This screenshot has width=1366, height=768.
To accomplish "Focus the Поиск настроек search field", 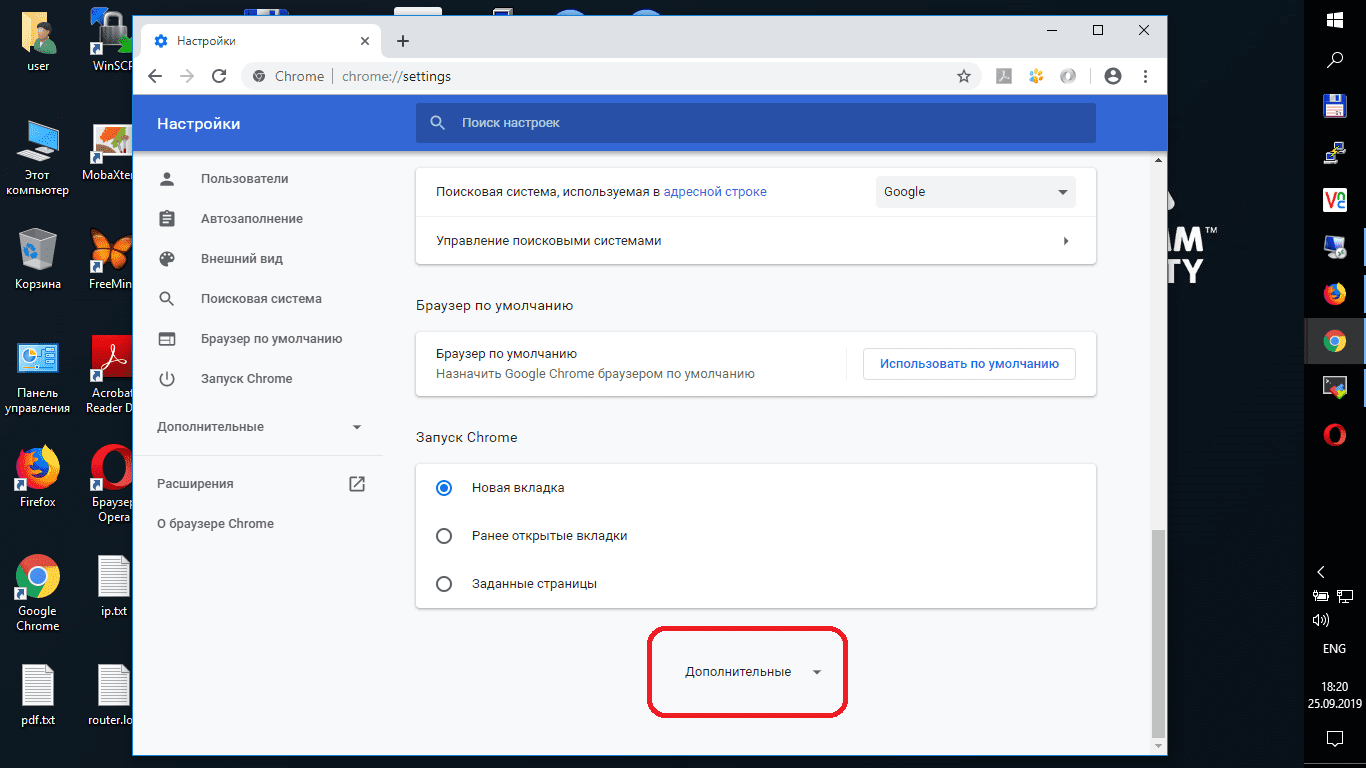I will [756, 123].
